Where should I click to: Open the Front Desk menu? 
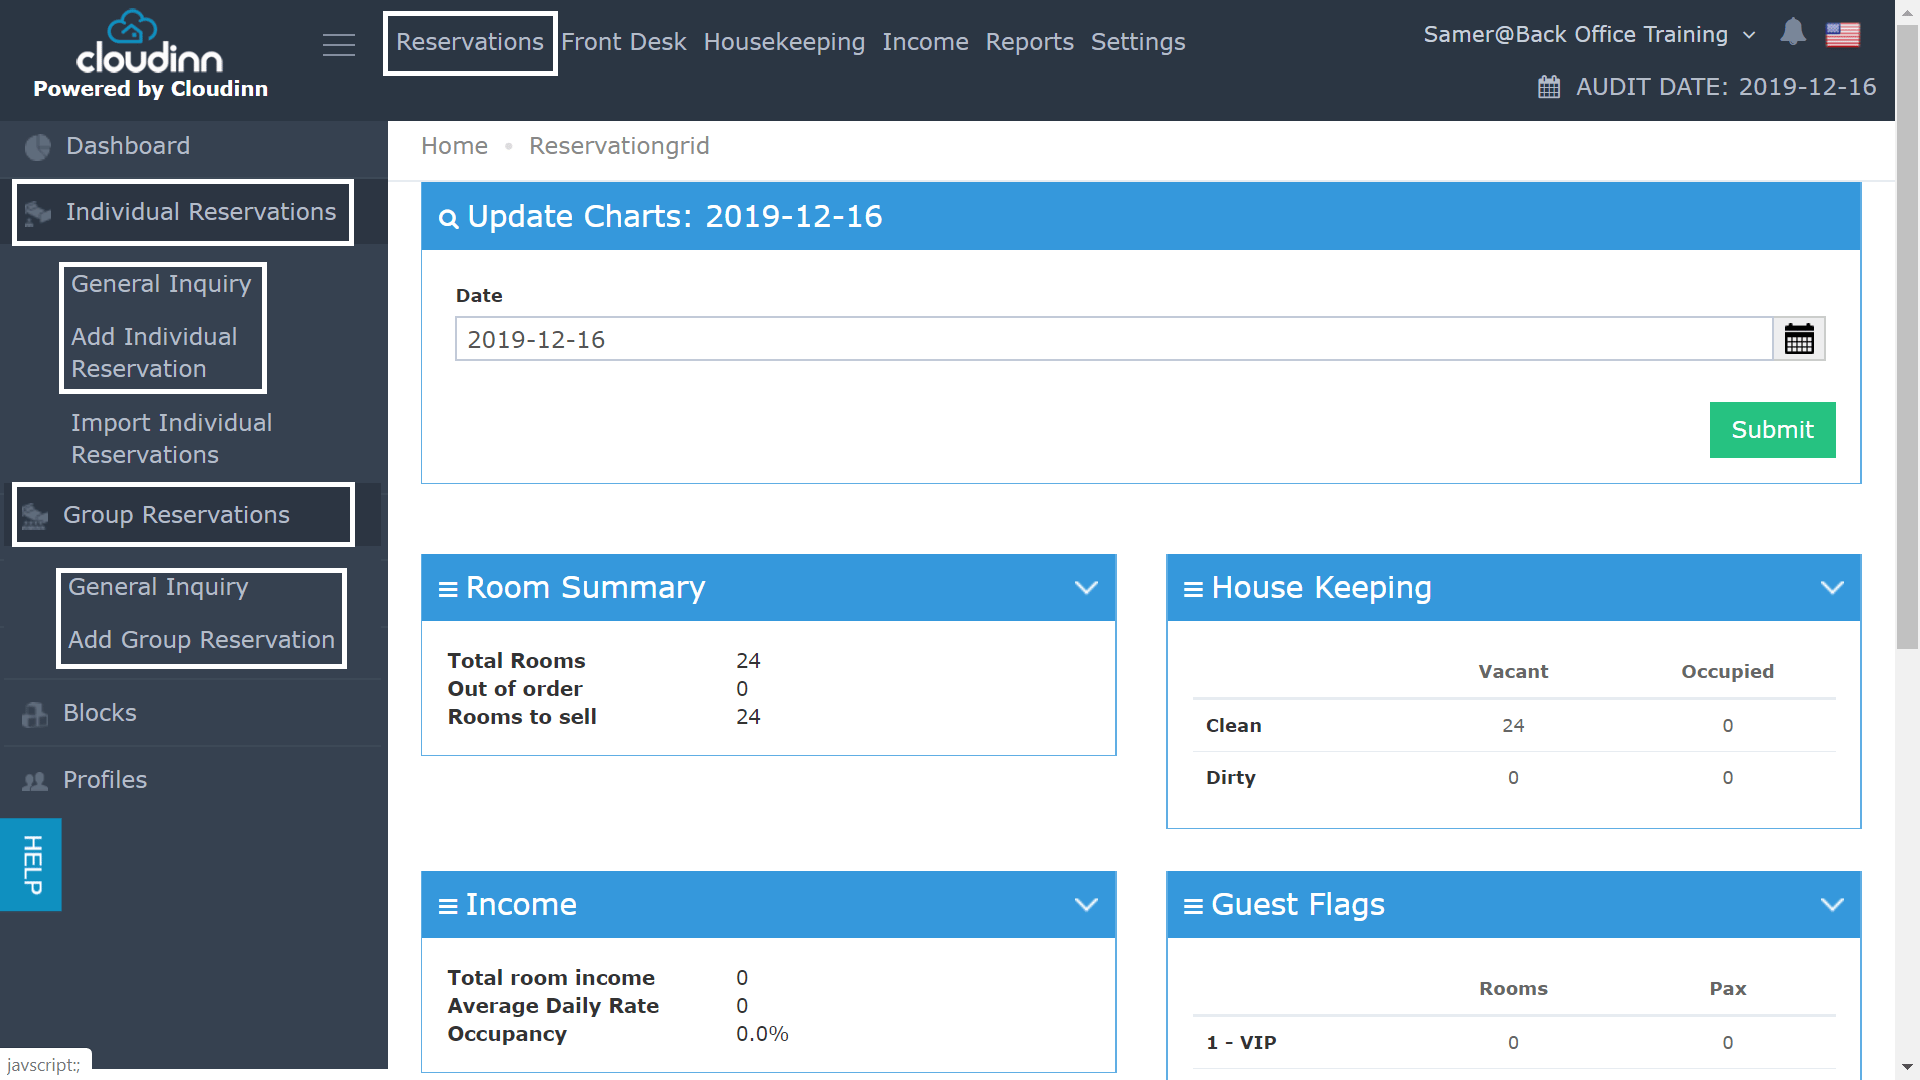click(x=623, y=42)
